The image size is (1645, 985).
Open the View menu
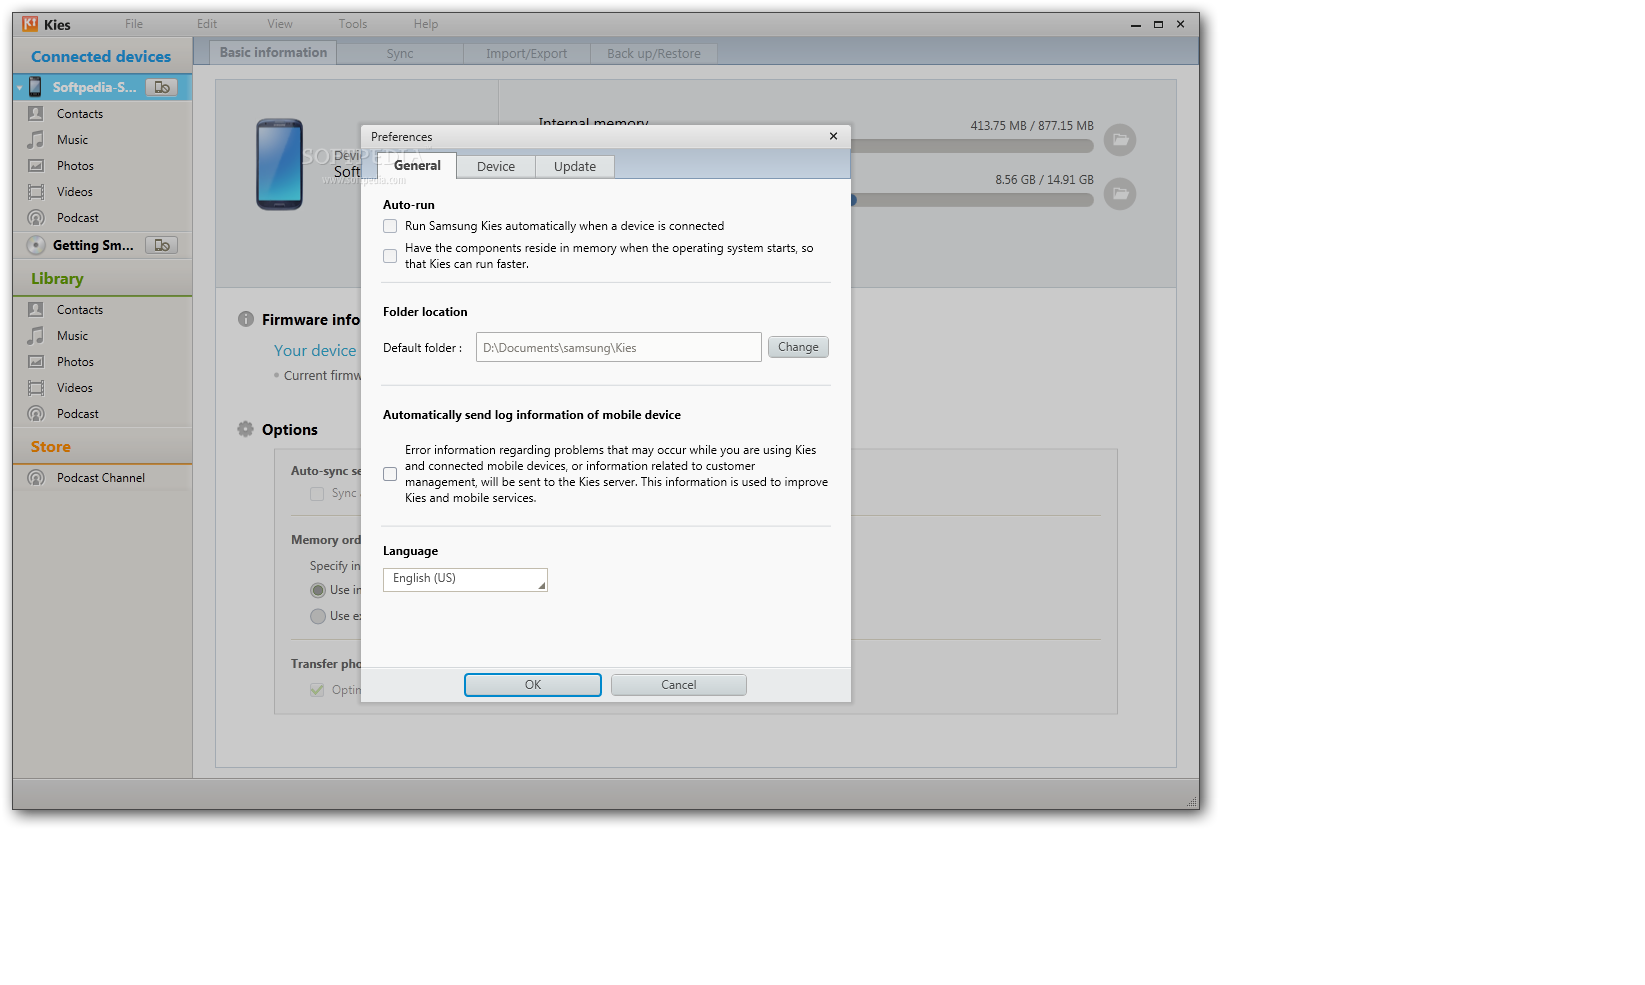pyautogui.click(x=280, y=24)
